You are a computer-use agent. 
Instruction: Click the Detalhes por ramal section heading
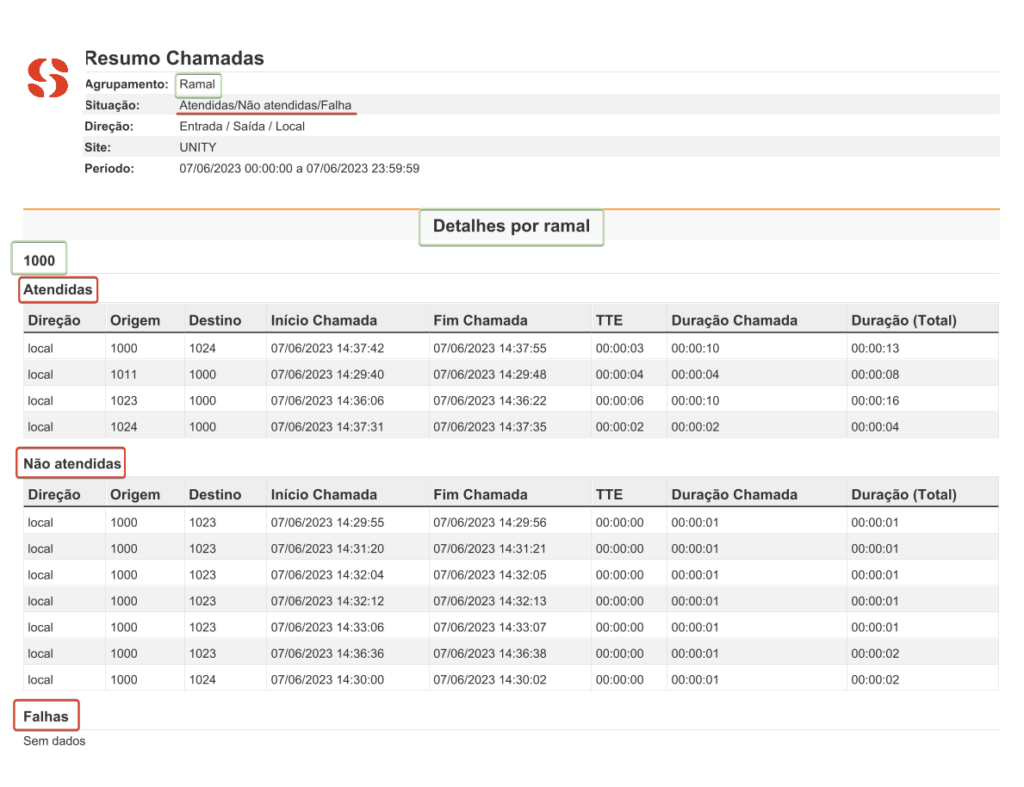(511, 226)
